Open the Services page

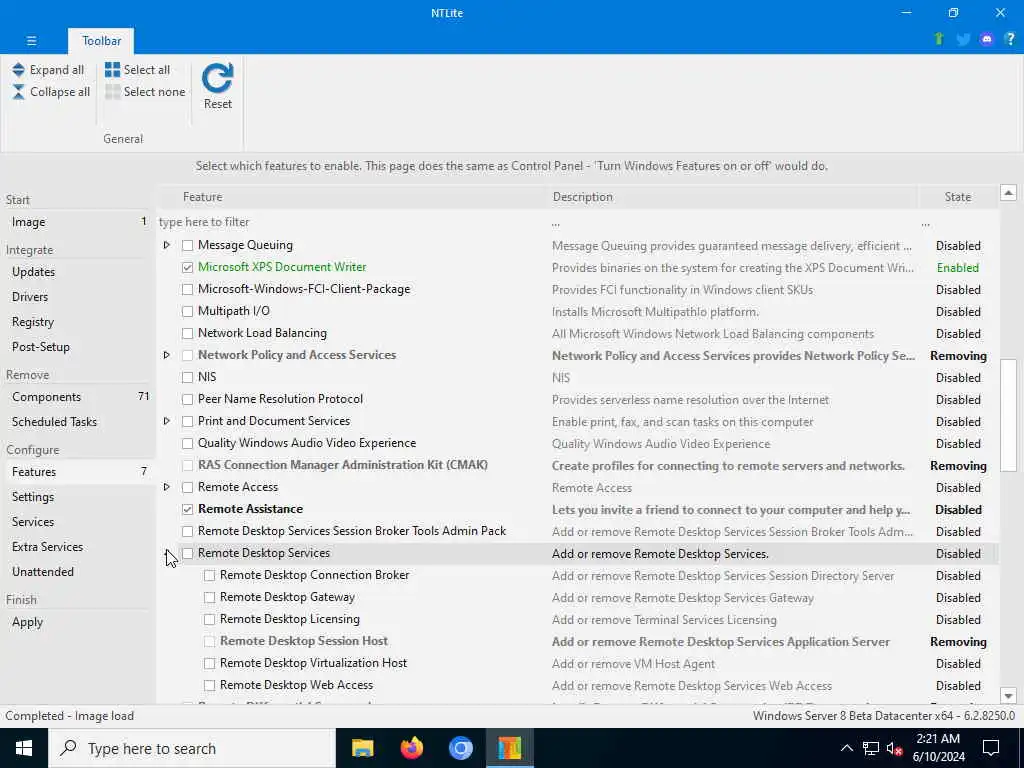(x=78, y=522)
